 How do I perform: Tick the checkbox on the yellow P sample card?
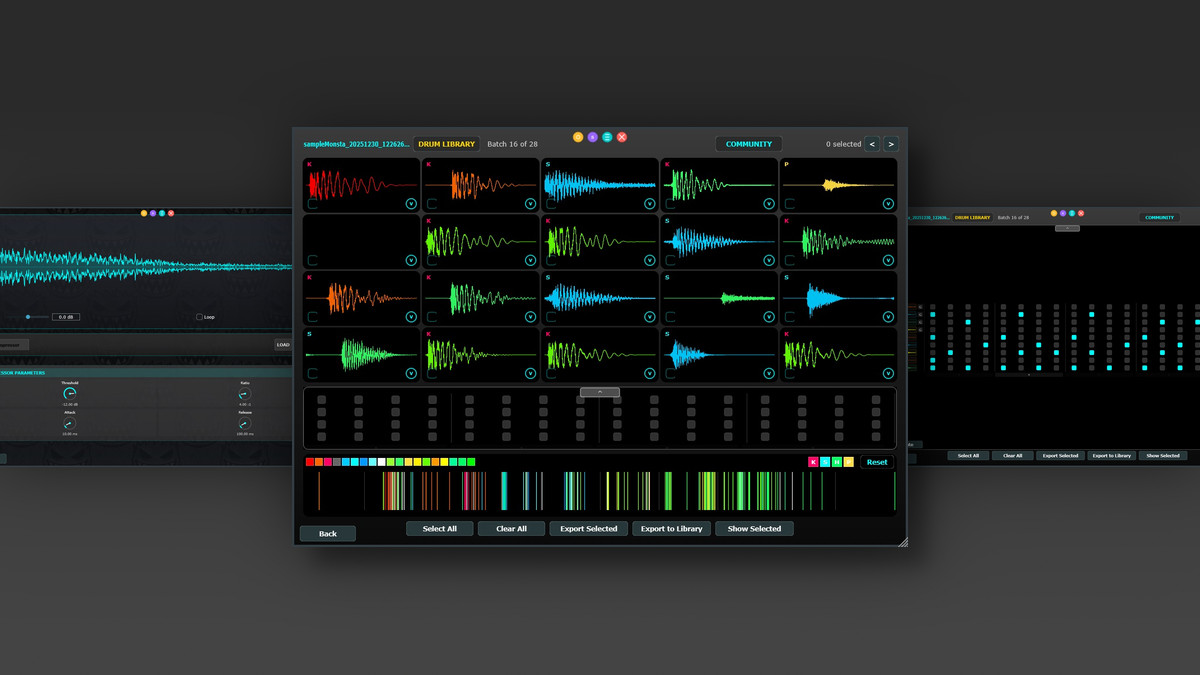(790, 204)
